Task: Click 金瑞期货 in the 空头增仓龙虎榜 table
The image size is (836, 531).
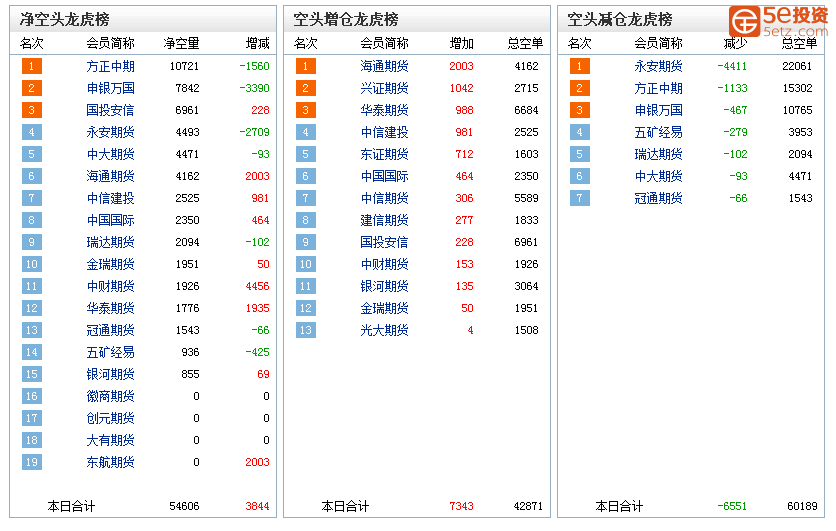Action: coord(384,308)
